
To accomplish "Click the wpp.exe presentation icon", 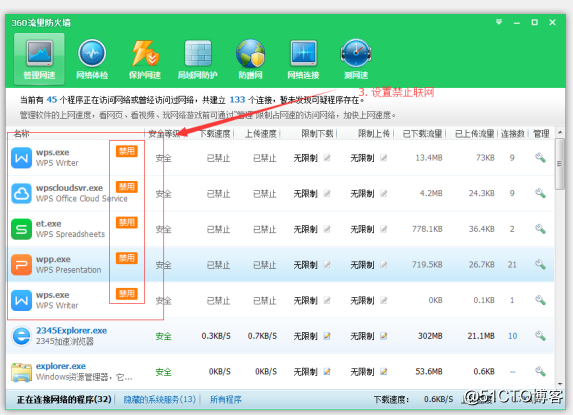I will pyautogui.click(x=21, y=264).
